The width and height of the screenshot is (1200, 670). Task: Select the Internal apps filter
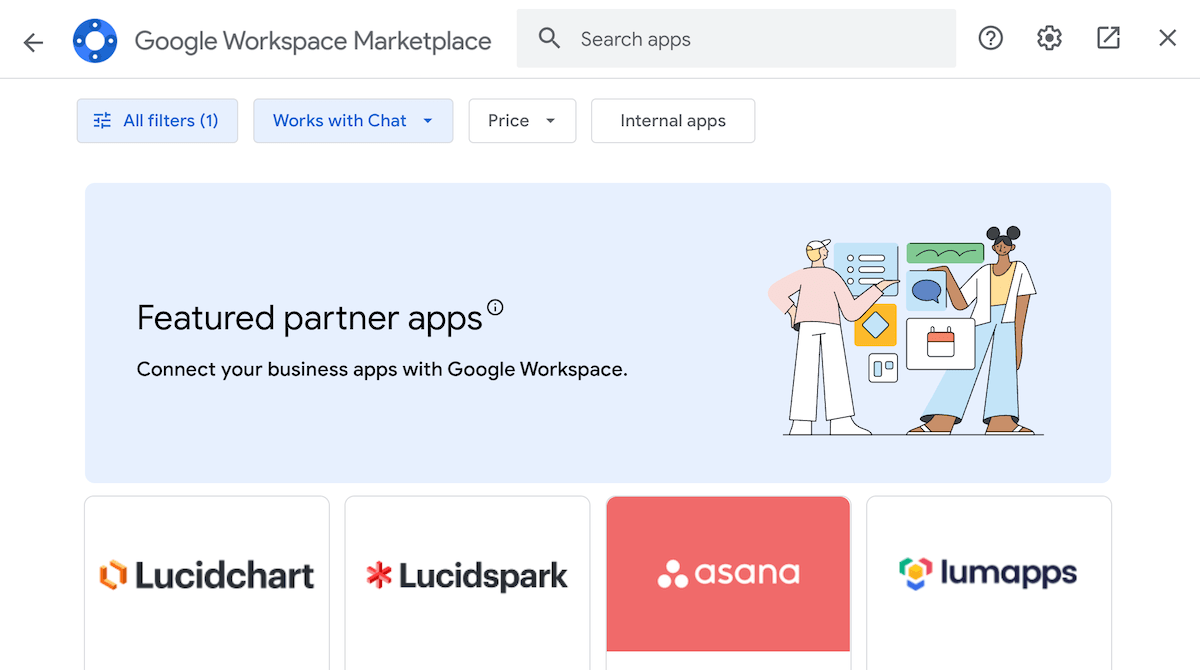673,121
